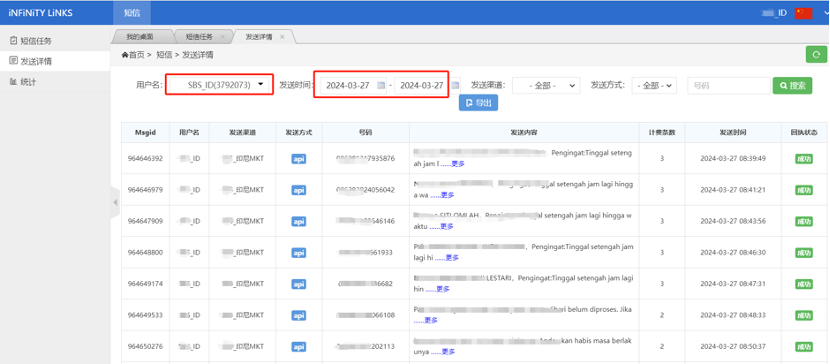The width and height of the screenshot is (830, 364).
Task: Click the China flag language icon
Action: (x=804, y=13)
